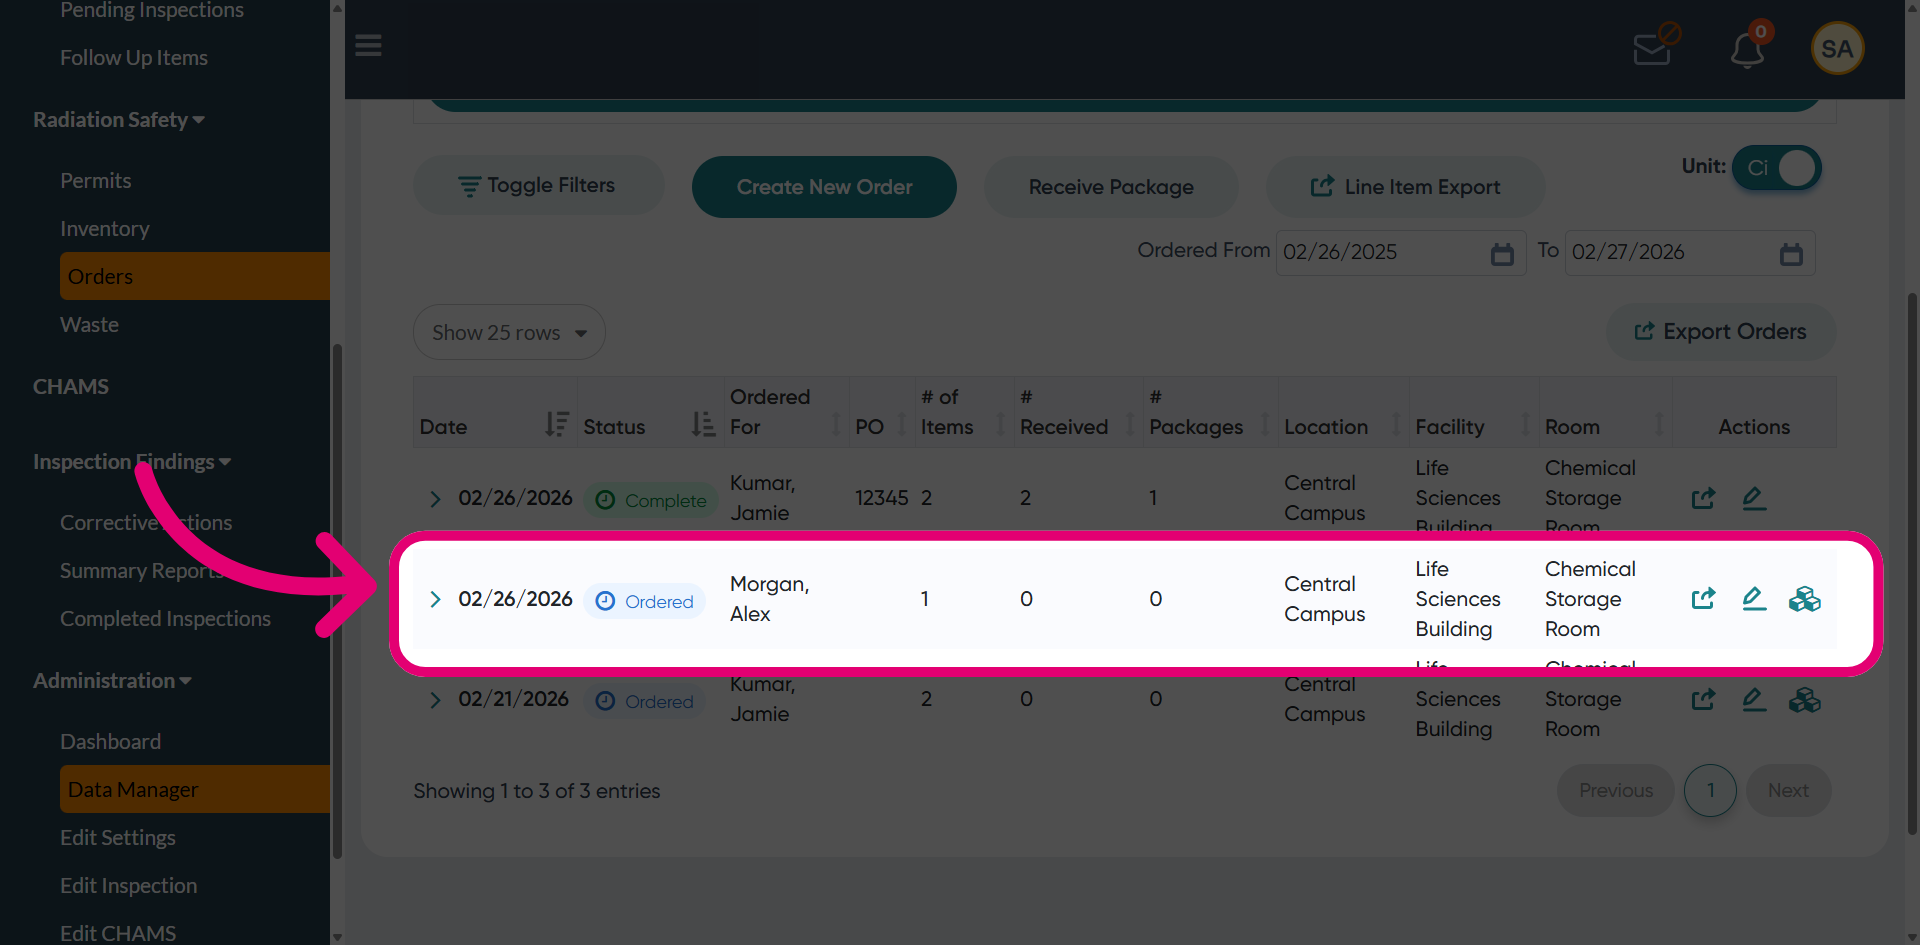
Task: Toggle the Ci unit switch
Action: coord(1777,168)
